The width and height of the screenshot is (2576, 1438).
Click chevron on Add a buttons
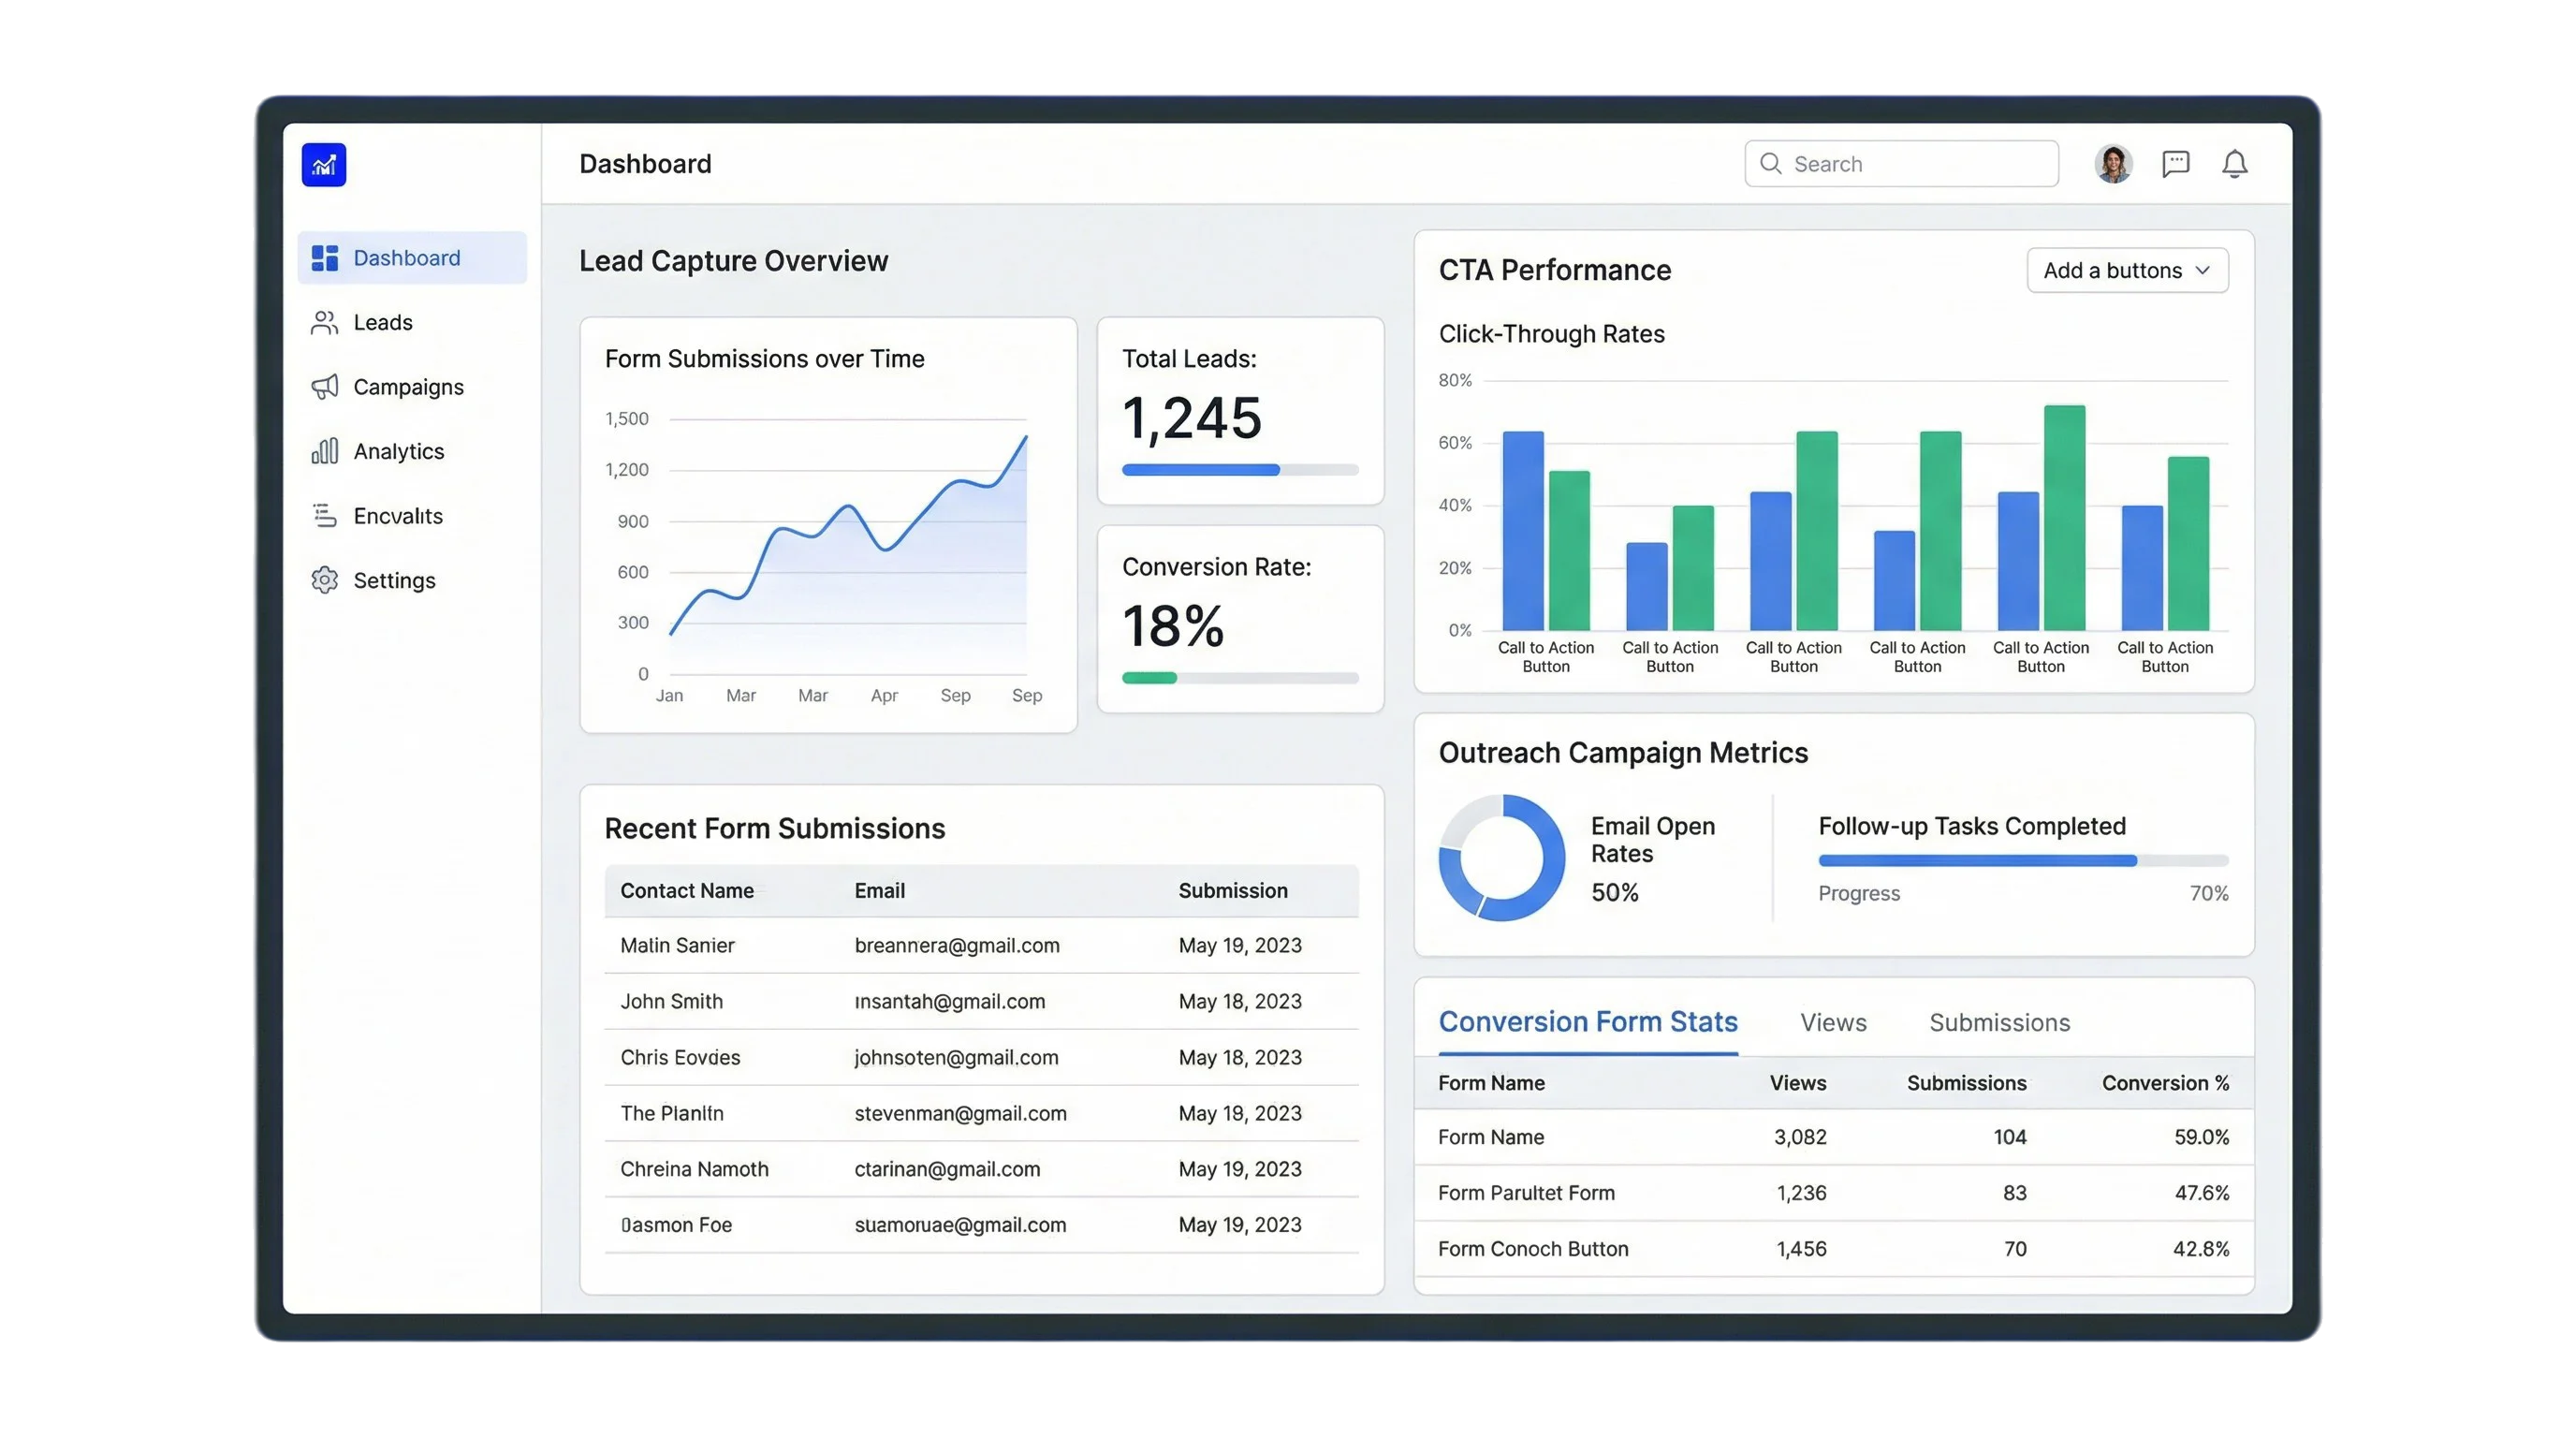coord(2202,271)
